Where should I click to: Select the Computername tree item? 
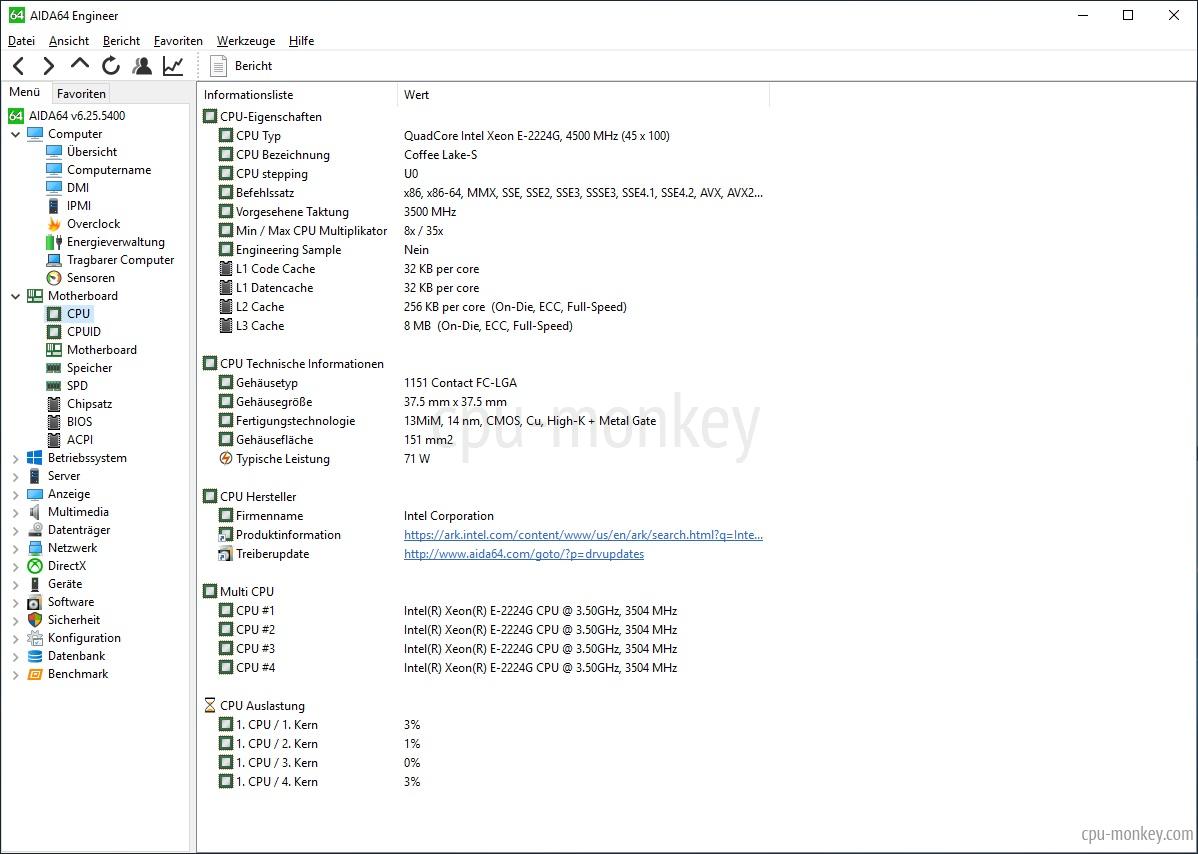point(108,170)
